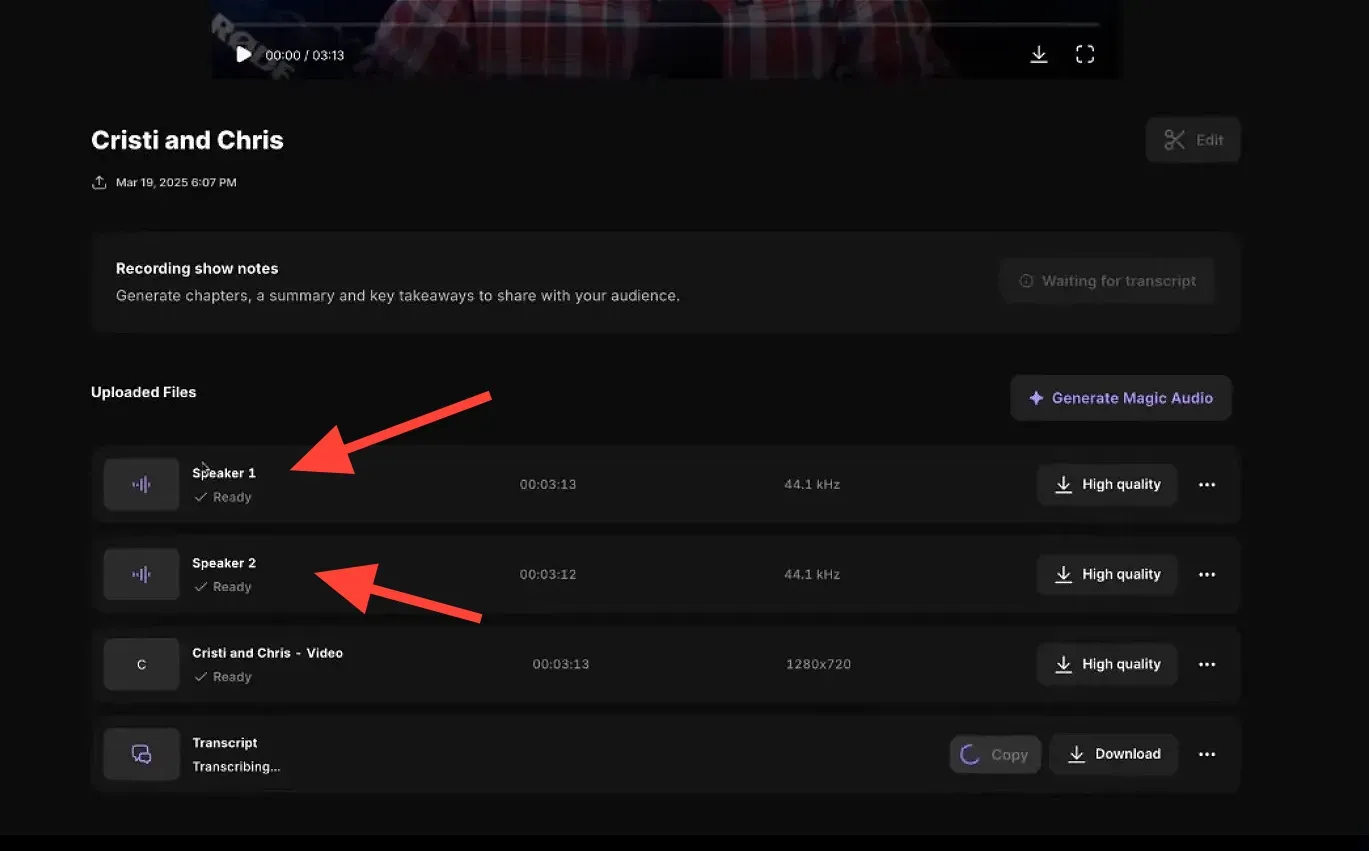
Task: Click the Cristi and Chris video thumbnail
Action: click(x=142, y=665)
